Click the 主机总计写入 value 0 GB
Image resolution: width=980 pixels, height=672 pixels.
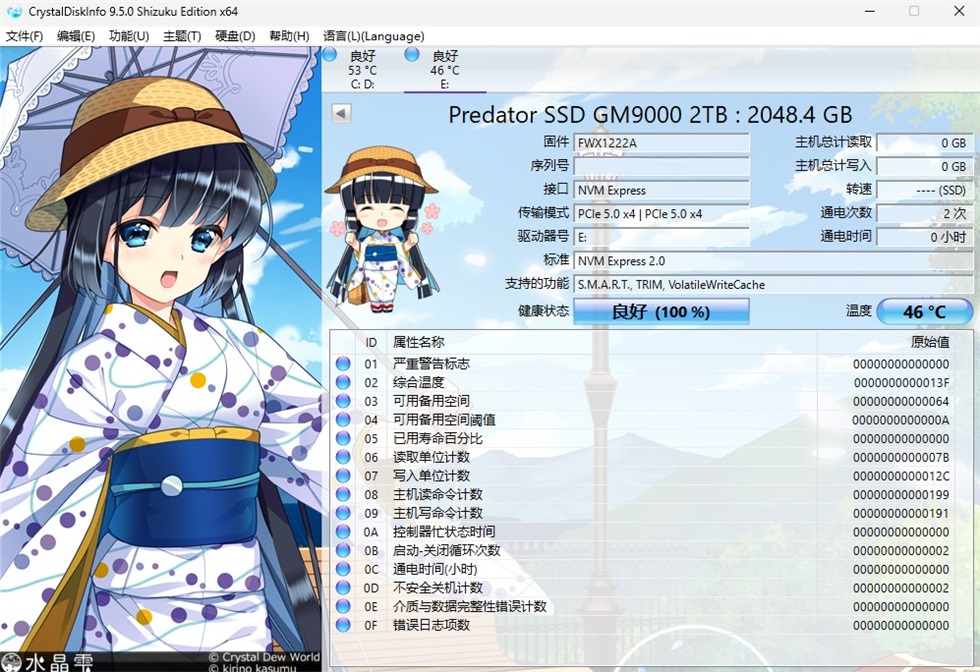click(924, 166)
